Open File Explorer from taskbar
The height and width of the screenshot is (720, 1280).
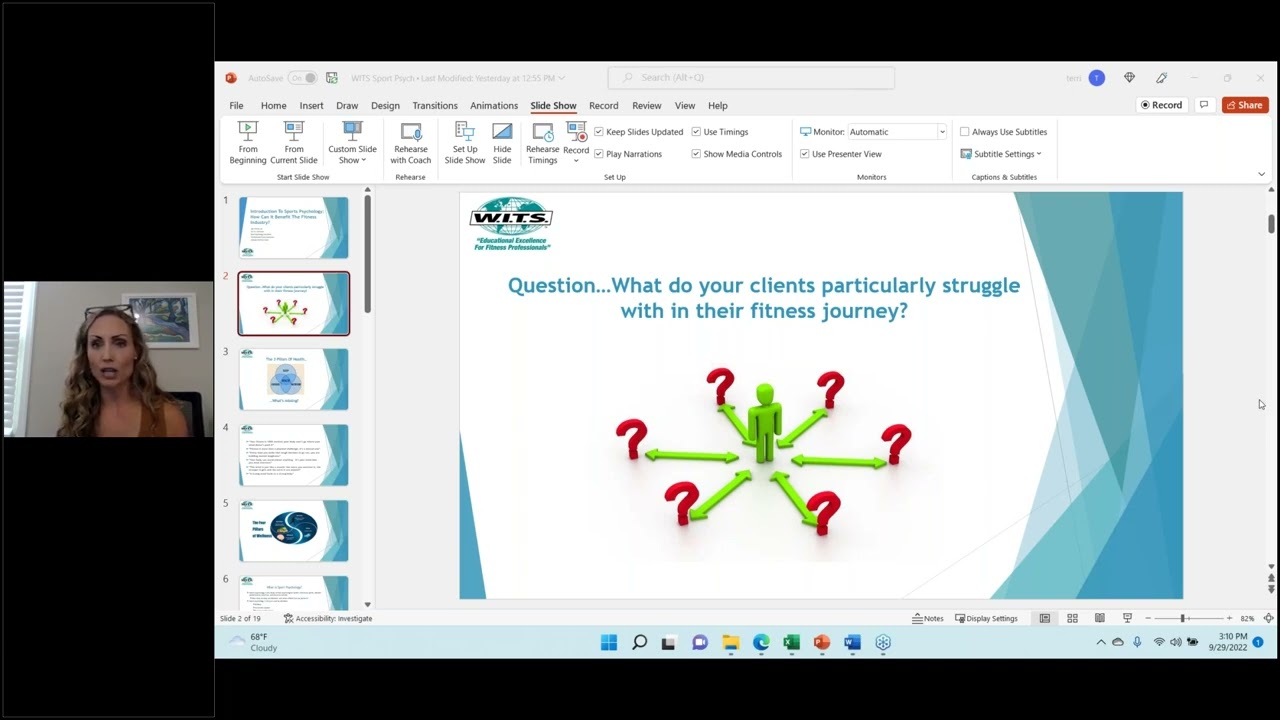730,643
